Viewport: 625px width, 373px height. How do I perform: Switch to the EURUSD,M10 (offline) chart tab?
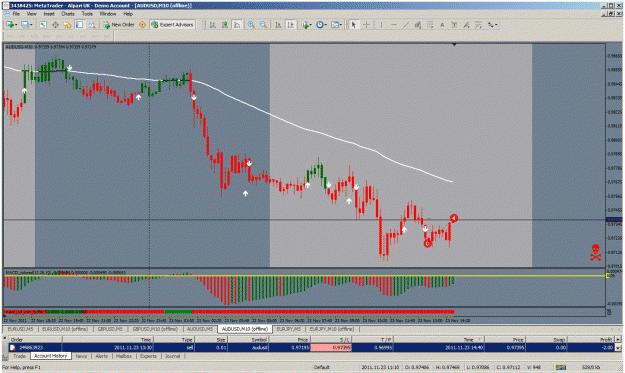click(65, 329)
